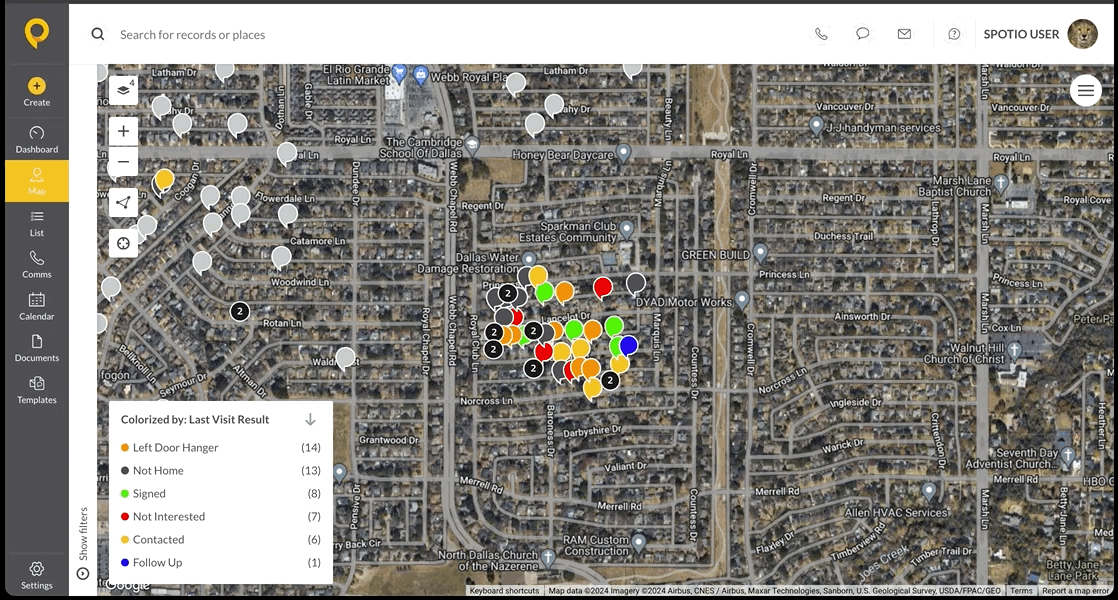This screenshot has height=600, width=1118.
Task: Select Contacted legend row
Action: pyautogui.click(x=221, y=539)
